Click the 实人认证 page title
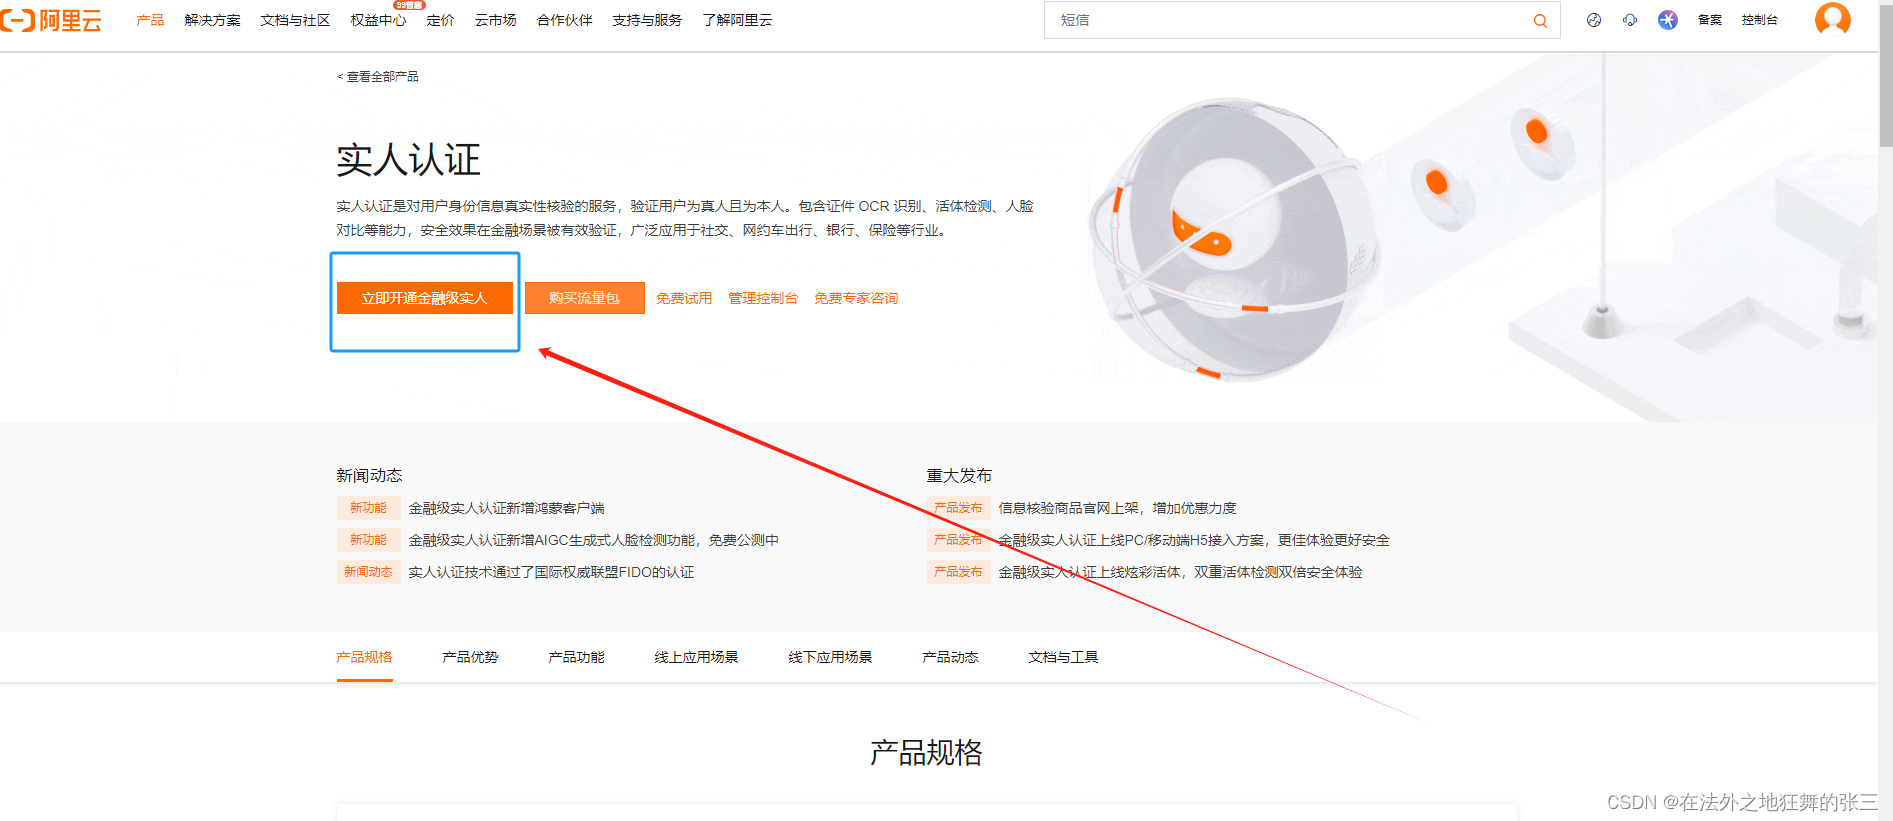This screenshot has height=821, width=1893. point(408,160)
